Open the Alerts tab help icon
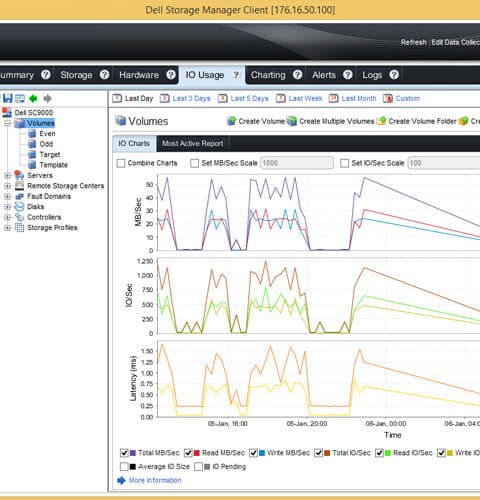The height and width of the screenshot is (500, 480). [x=348, y=75]
